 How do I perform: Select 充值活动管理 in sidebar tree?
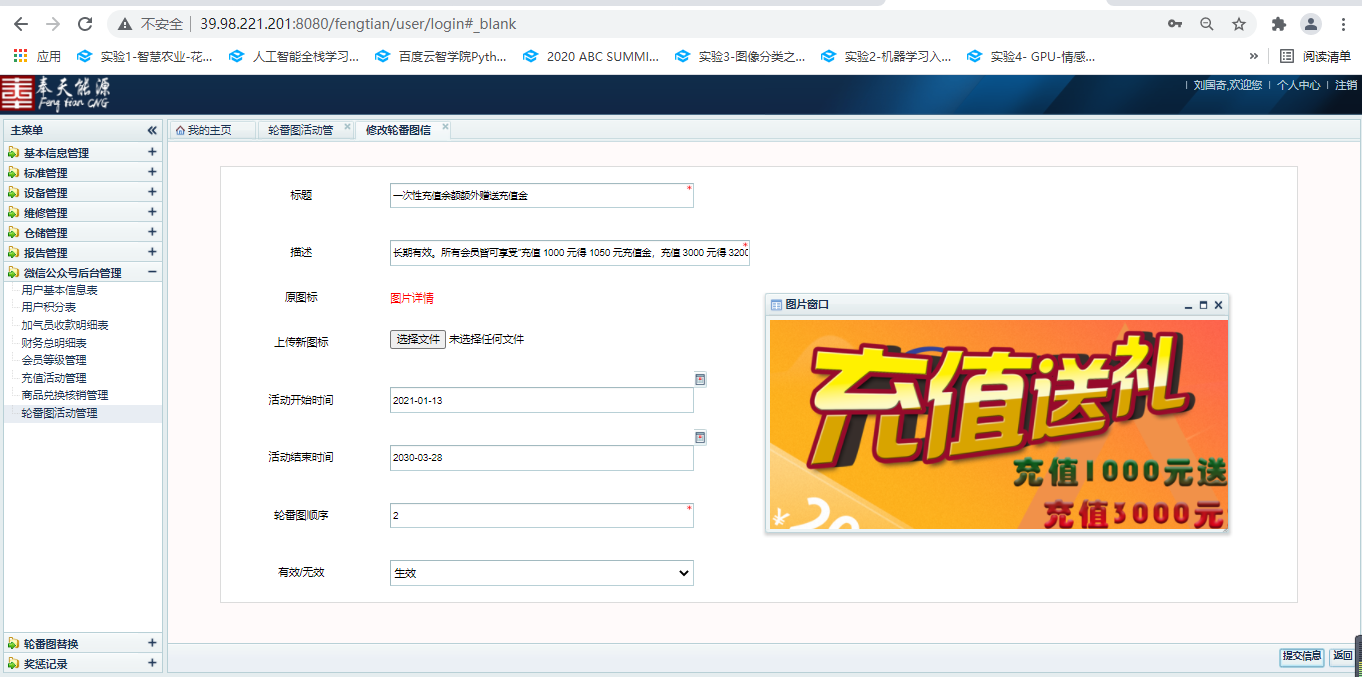click(54, 378)
